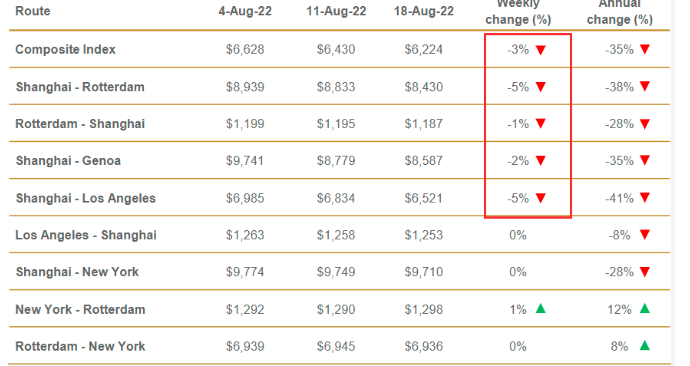Image resolution: width=690 pixels, height=366 pixels.
Task: Select the 4-Aug-22 column header
Action: coord(245,11)
